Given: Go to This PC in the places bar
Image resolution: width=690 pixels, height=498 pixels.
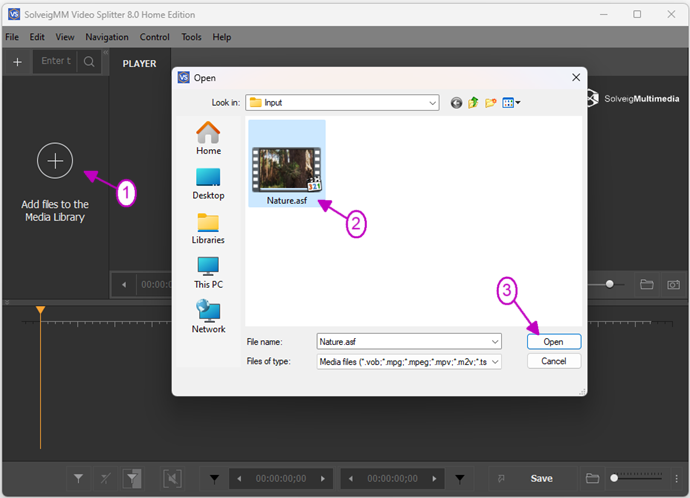Looking at the screenshot, I should (208, 273).
